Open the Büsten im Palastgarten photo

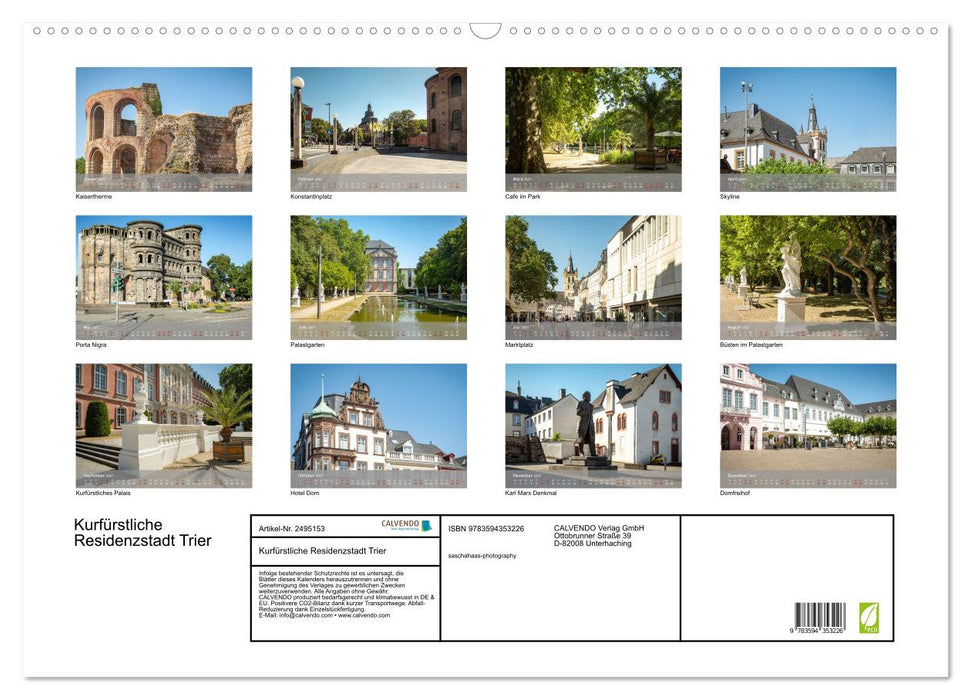click(808, 278)
